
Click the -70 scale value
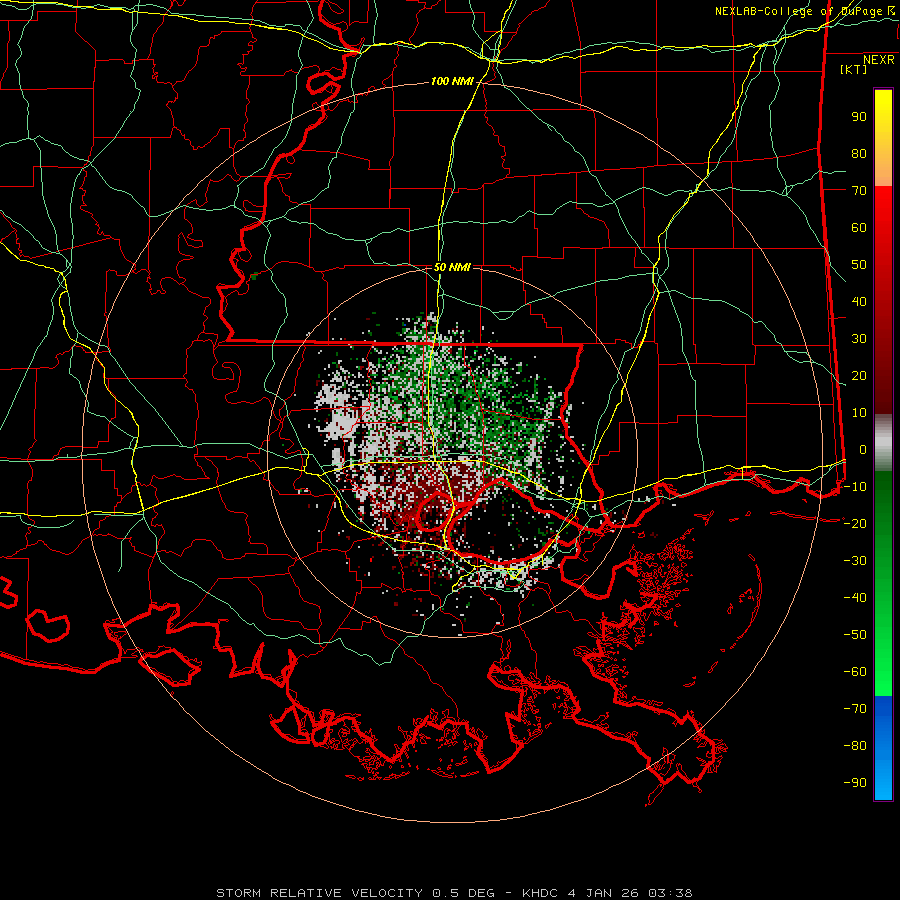(x=855, y=708)
